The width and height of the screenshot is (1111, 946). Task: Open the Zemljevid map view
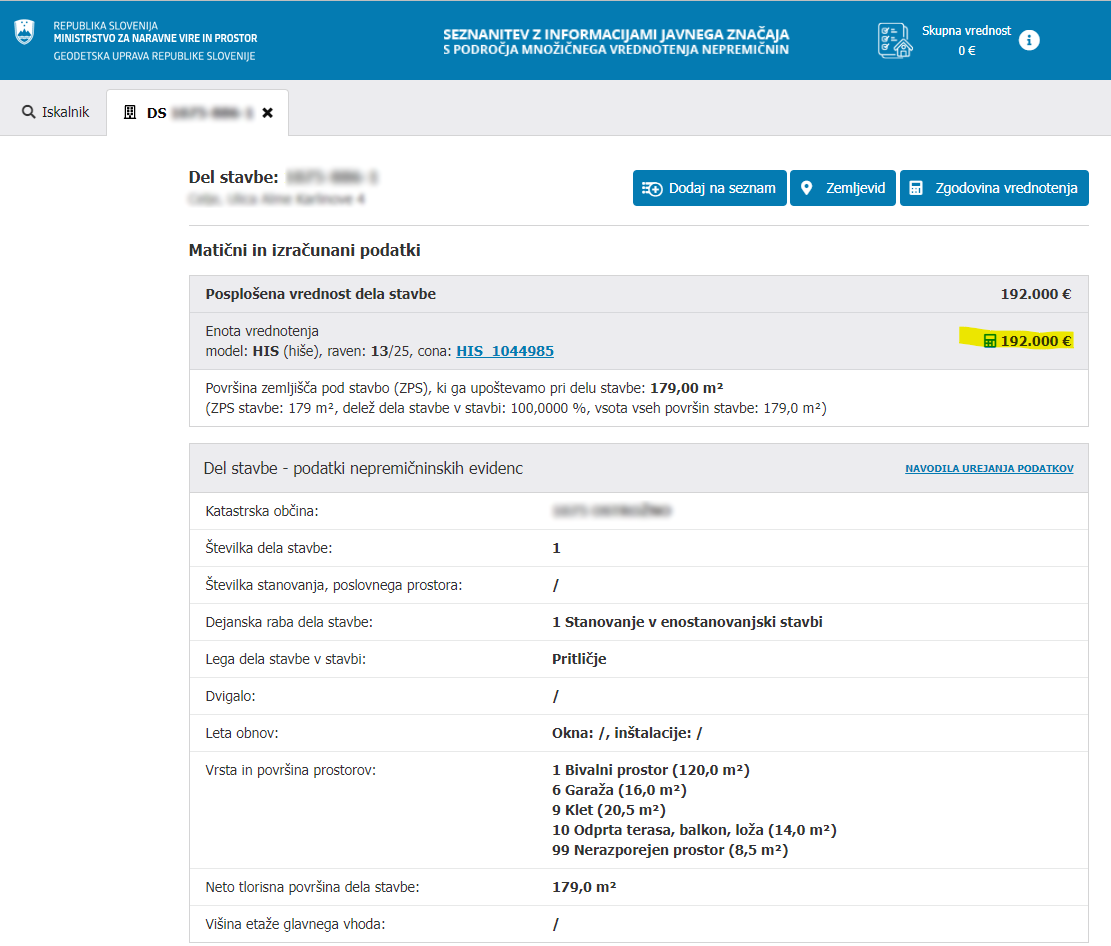point(842,188)
